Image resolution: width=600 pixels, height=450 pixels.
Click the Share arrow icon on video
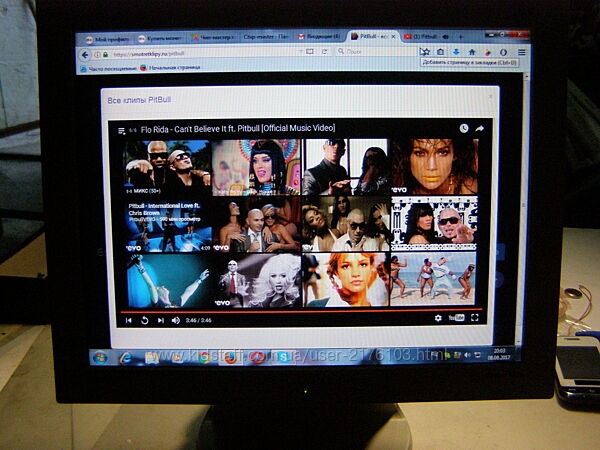pos(479,129)
